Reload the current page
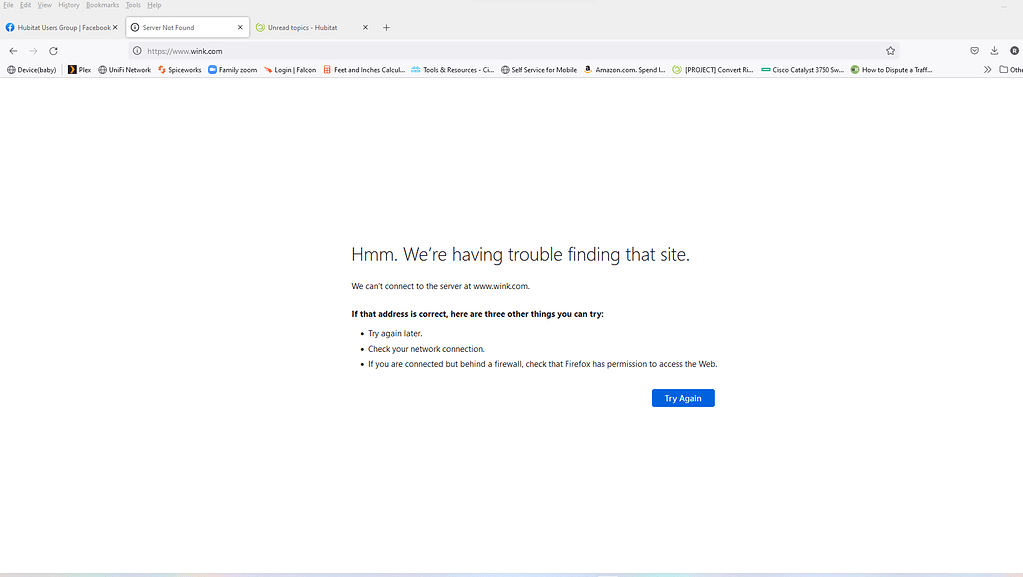The height and width of the screenshot is (577, 1023). 53,51
